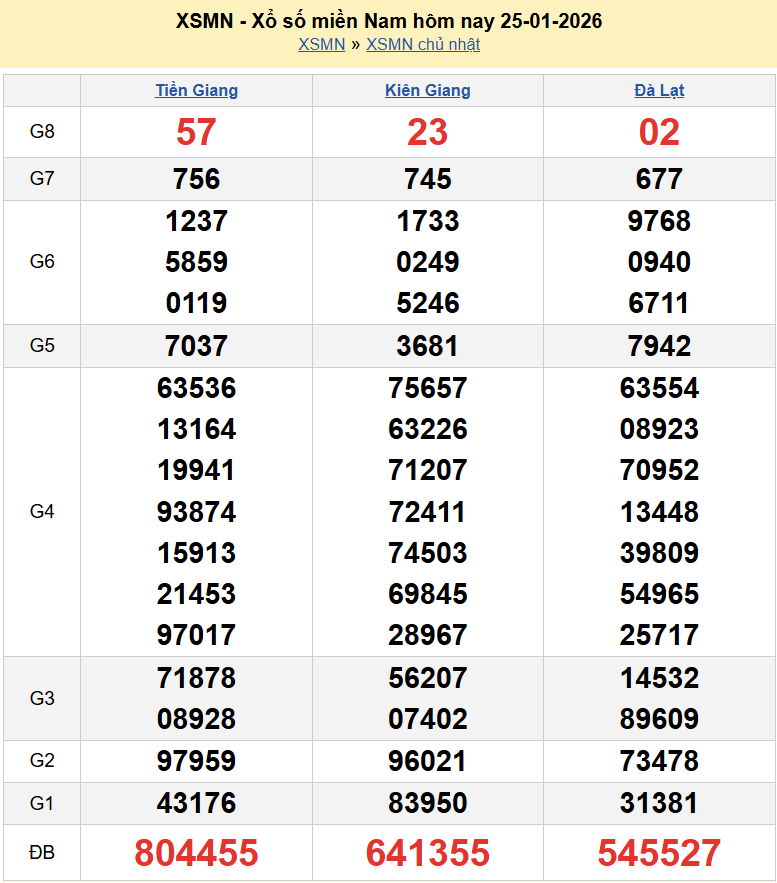The width and height of the screenshot is (777, 883).
Task: Open the XSMN breadcrumb link
Action: click(321, 44)
